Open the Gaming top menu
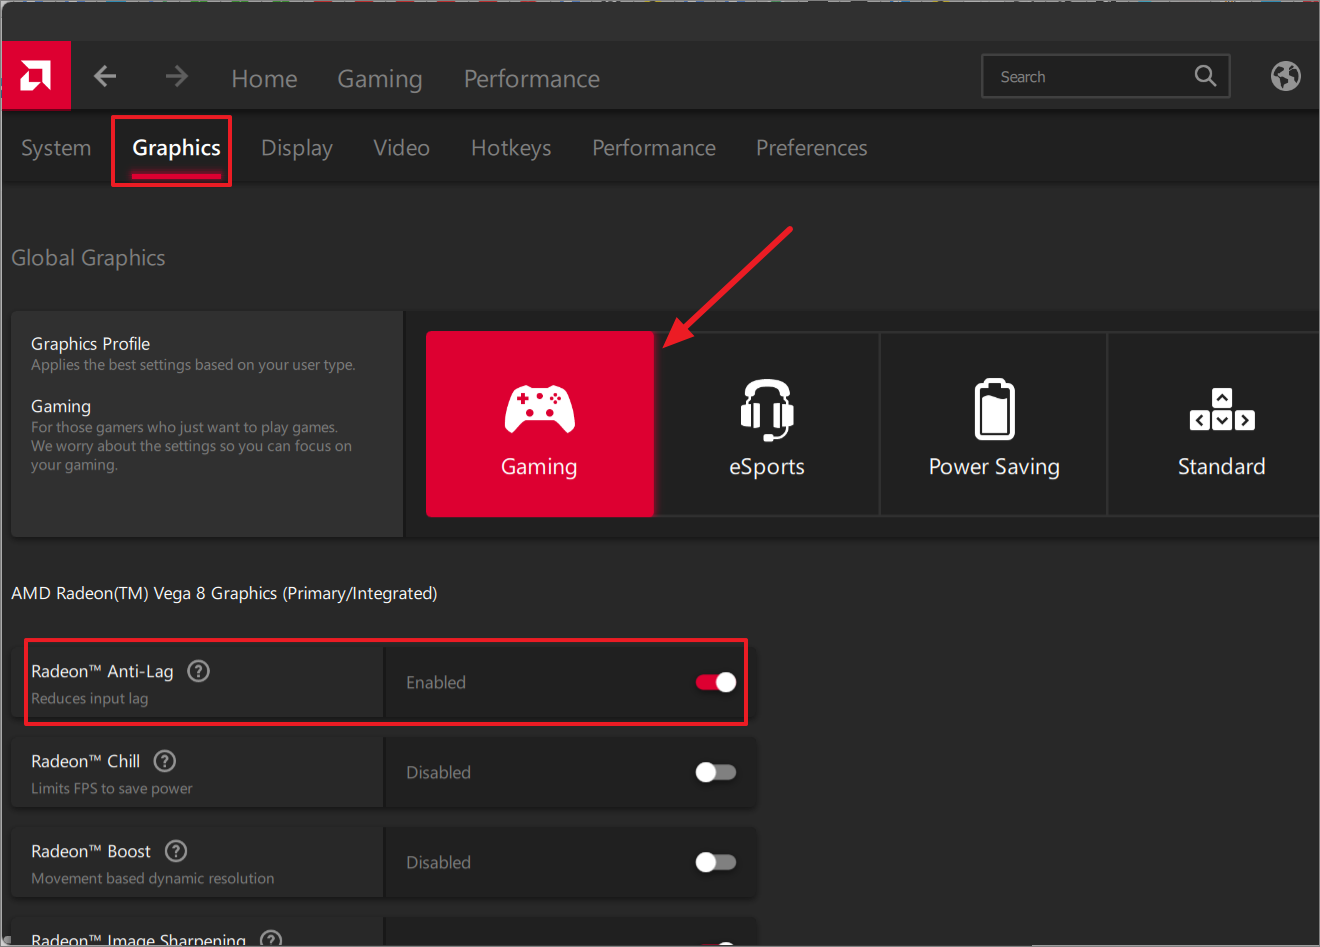This screenshot has width=1320, height=947. click(x=380, y=79)
